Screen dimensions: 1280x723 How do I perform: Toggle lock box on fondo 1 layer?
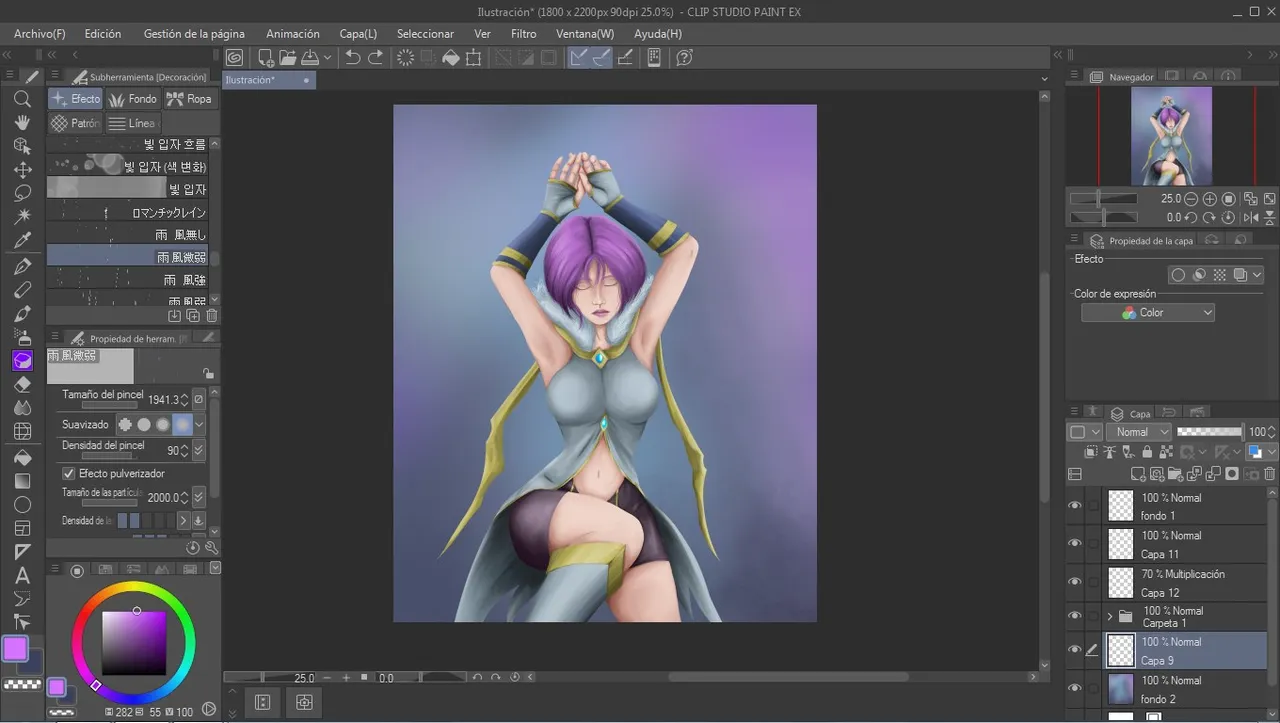point(1093,506)
